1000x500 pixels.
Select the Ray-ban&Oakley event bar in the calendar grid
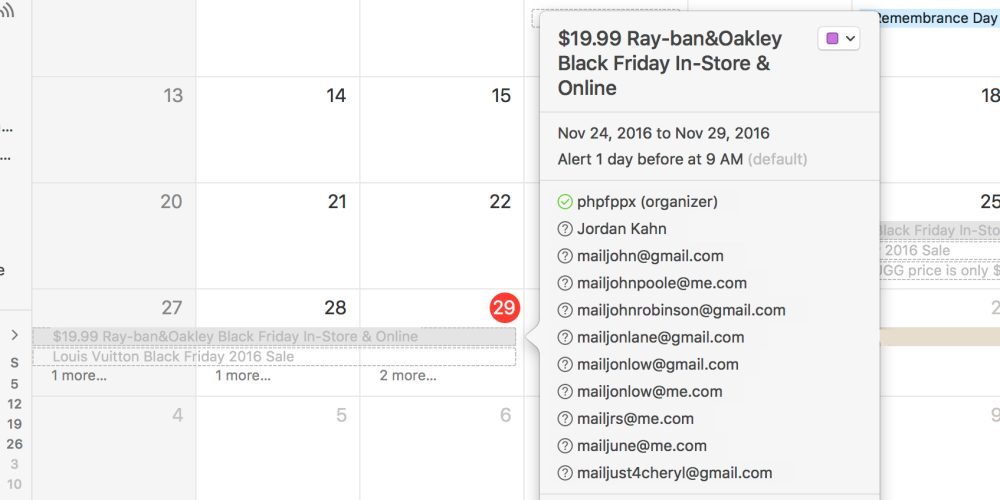coord(235,337)
